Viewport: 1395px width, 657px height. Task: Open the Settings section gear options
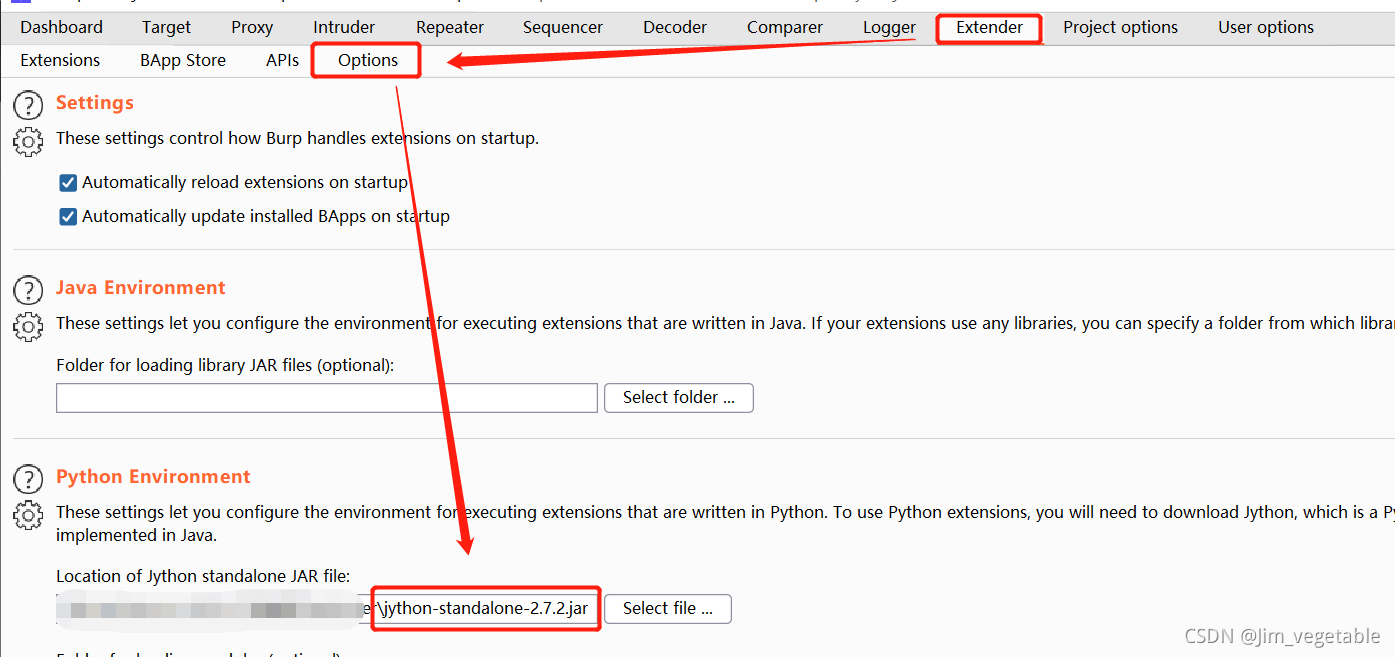coord(28,141)
